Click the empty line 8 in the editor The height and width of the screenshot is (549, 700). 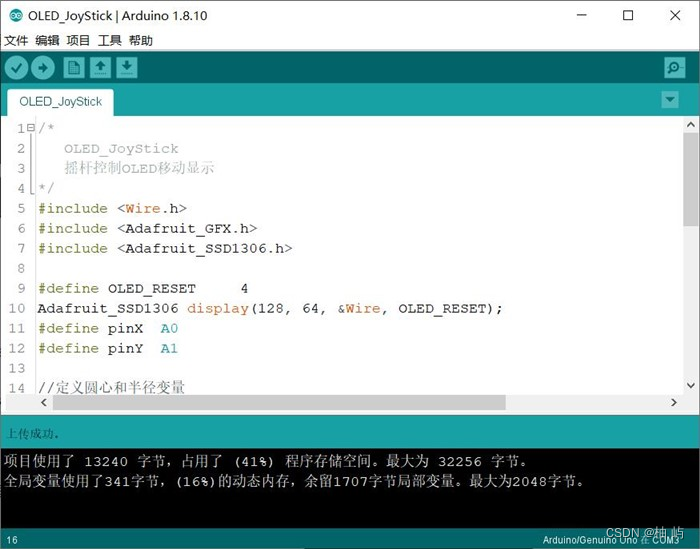[357, 269]
